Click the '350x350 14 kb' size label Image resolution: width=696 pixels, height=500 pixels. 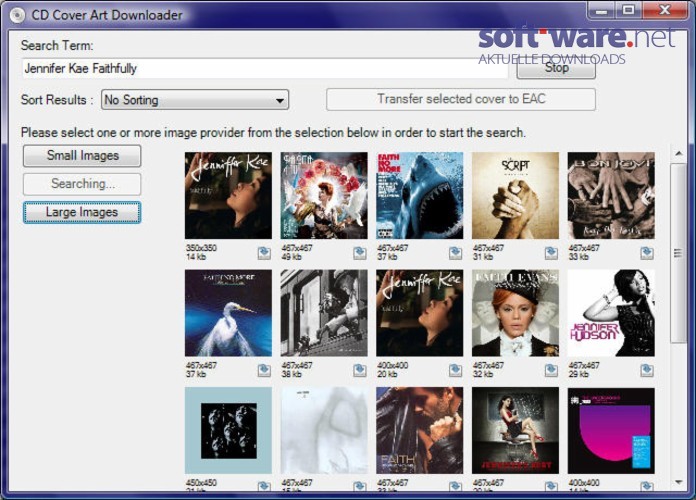tap(201, 252)
